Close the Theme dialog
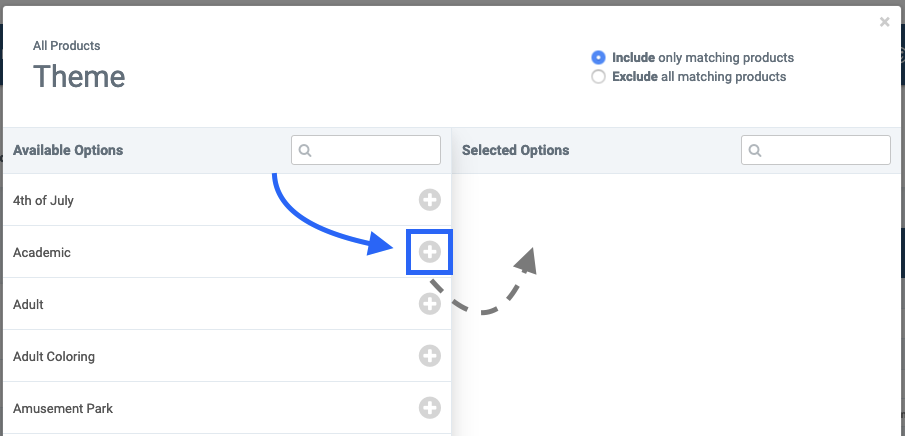Viewport: 905px width, 436px height. [x=884, y=22]
